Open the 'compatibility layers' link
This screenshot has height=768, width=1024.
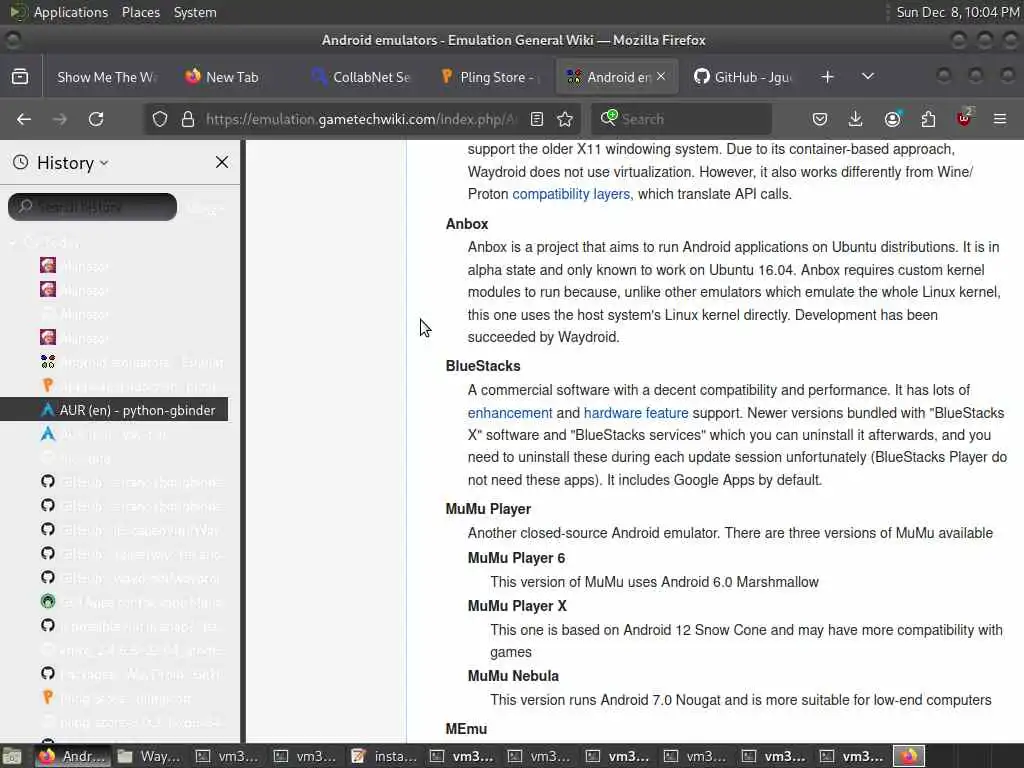pyautogui.click(x=571, y=194)
